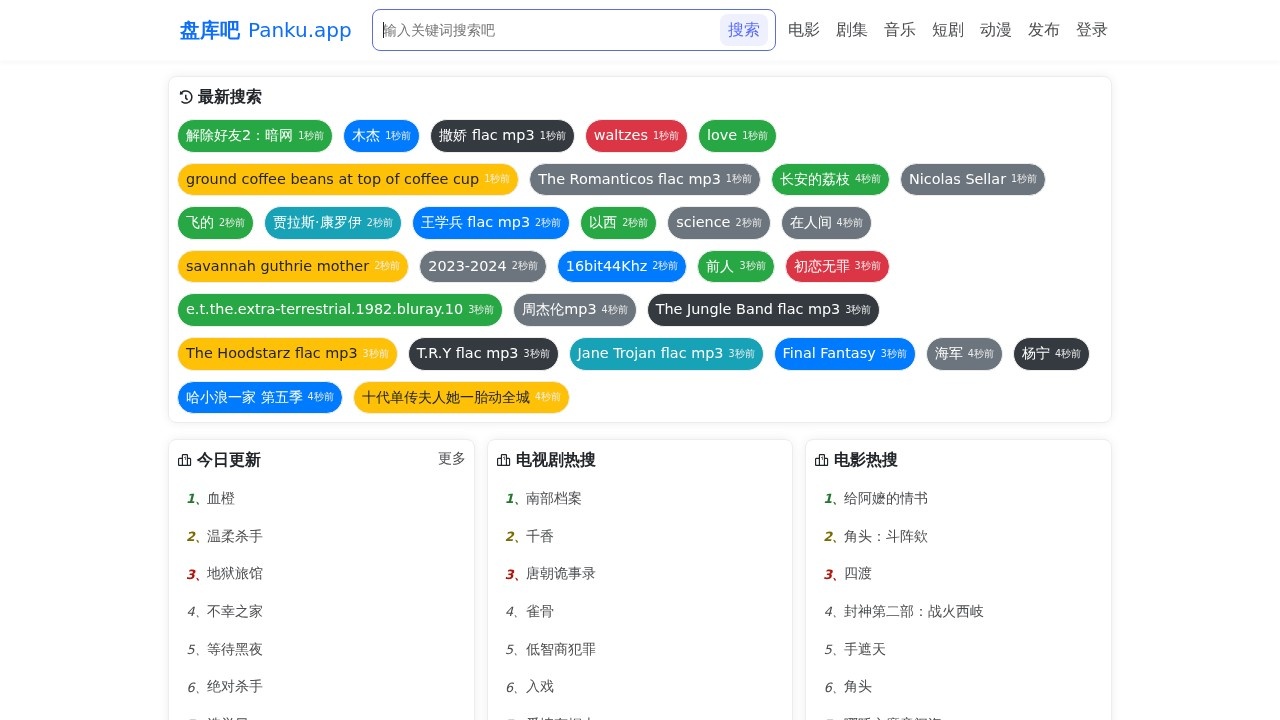The width and height of the screenshot is (1280, 720).
Task: Select the 十代单传夫人她一胎动全城 tag
Action: click(461, 398)
